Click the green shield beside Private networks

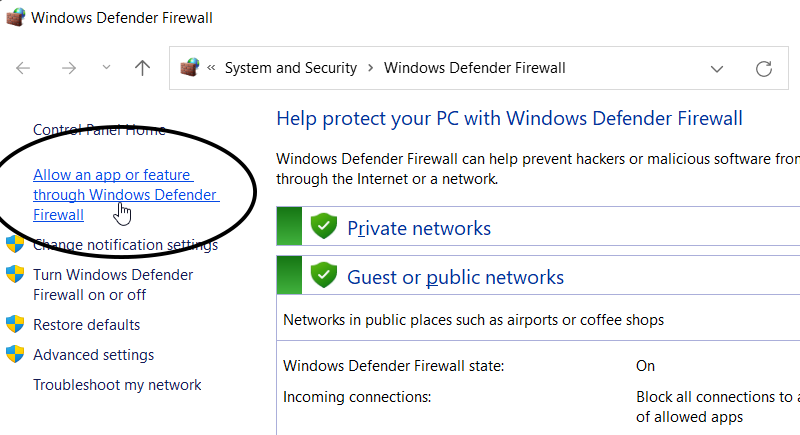point(324,226)
